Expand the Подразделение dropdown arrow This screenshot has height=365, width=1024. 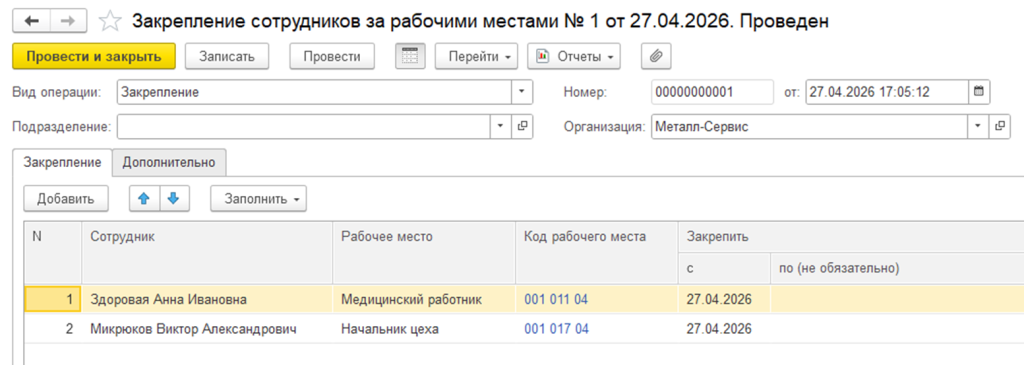click(x=500, y=127)
